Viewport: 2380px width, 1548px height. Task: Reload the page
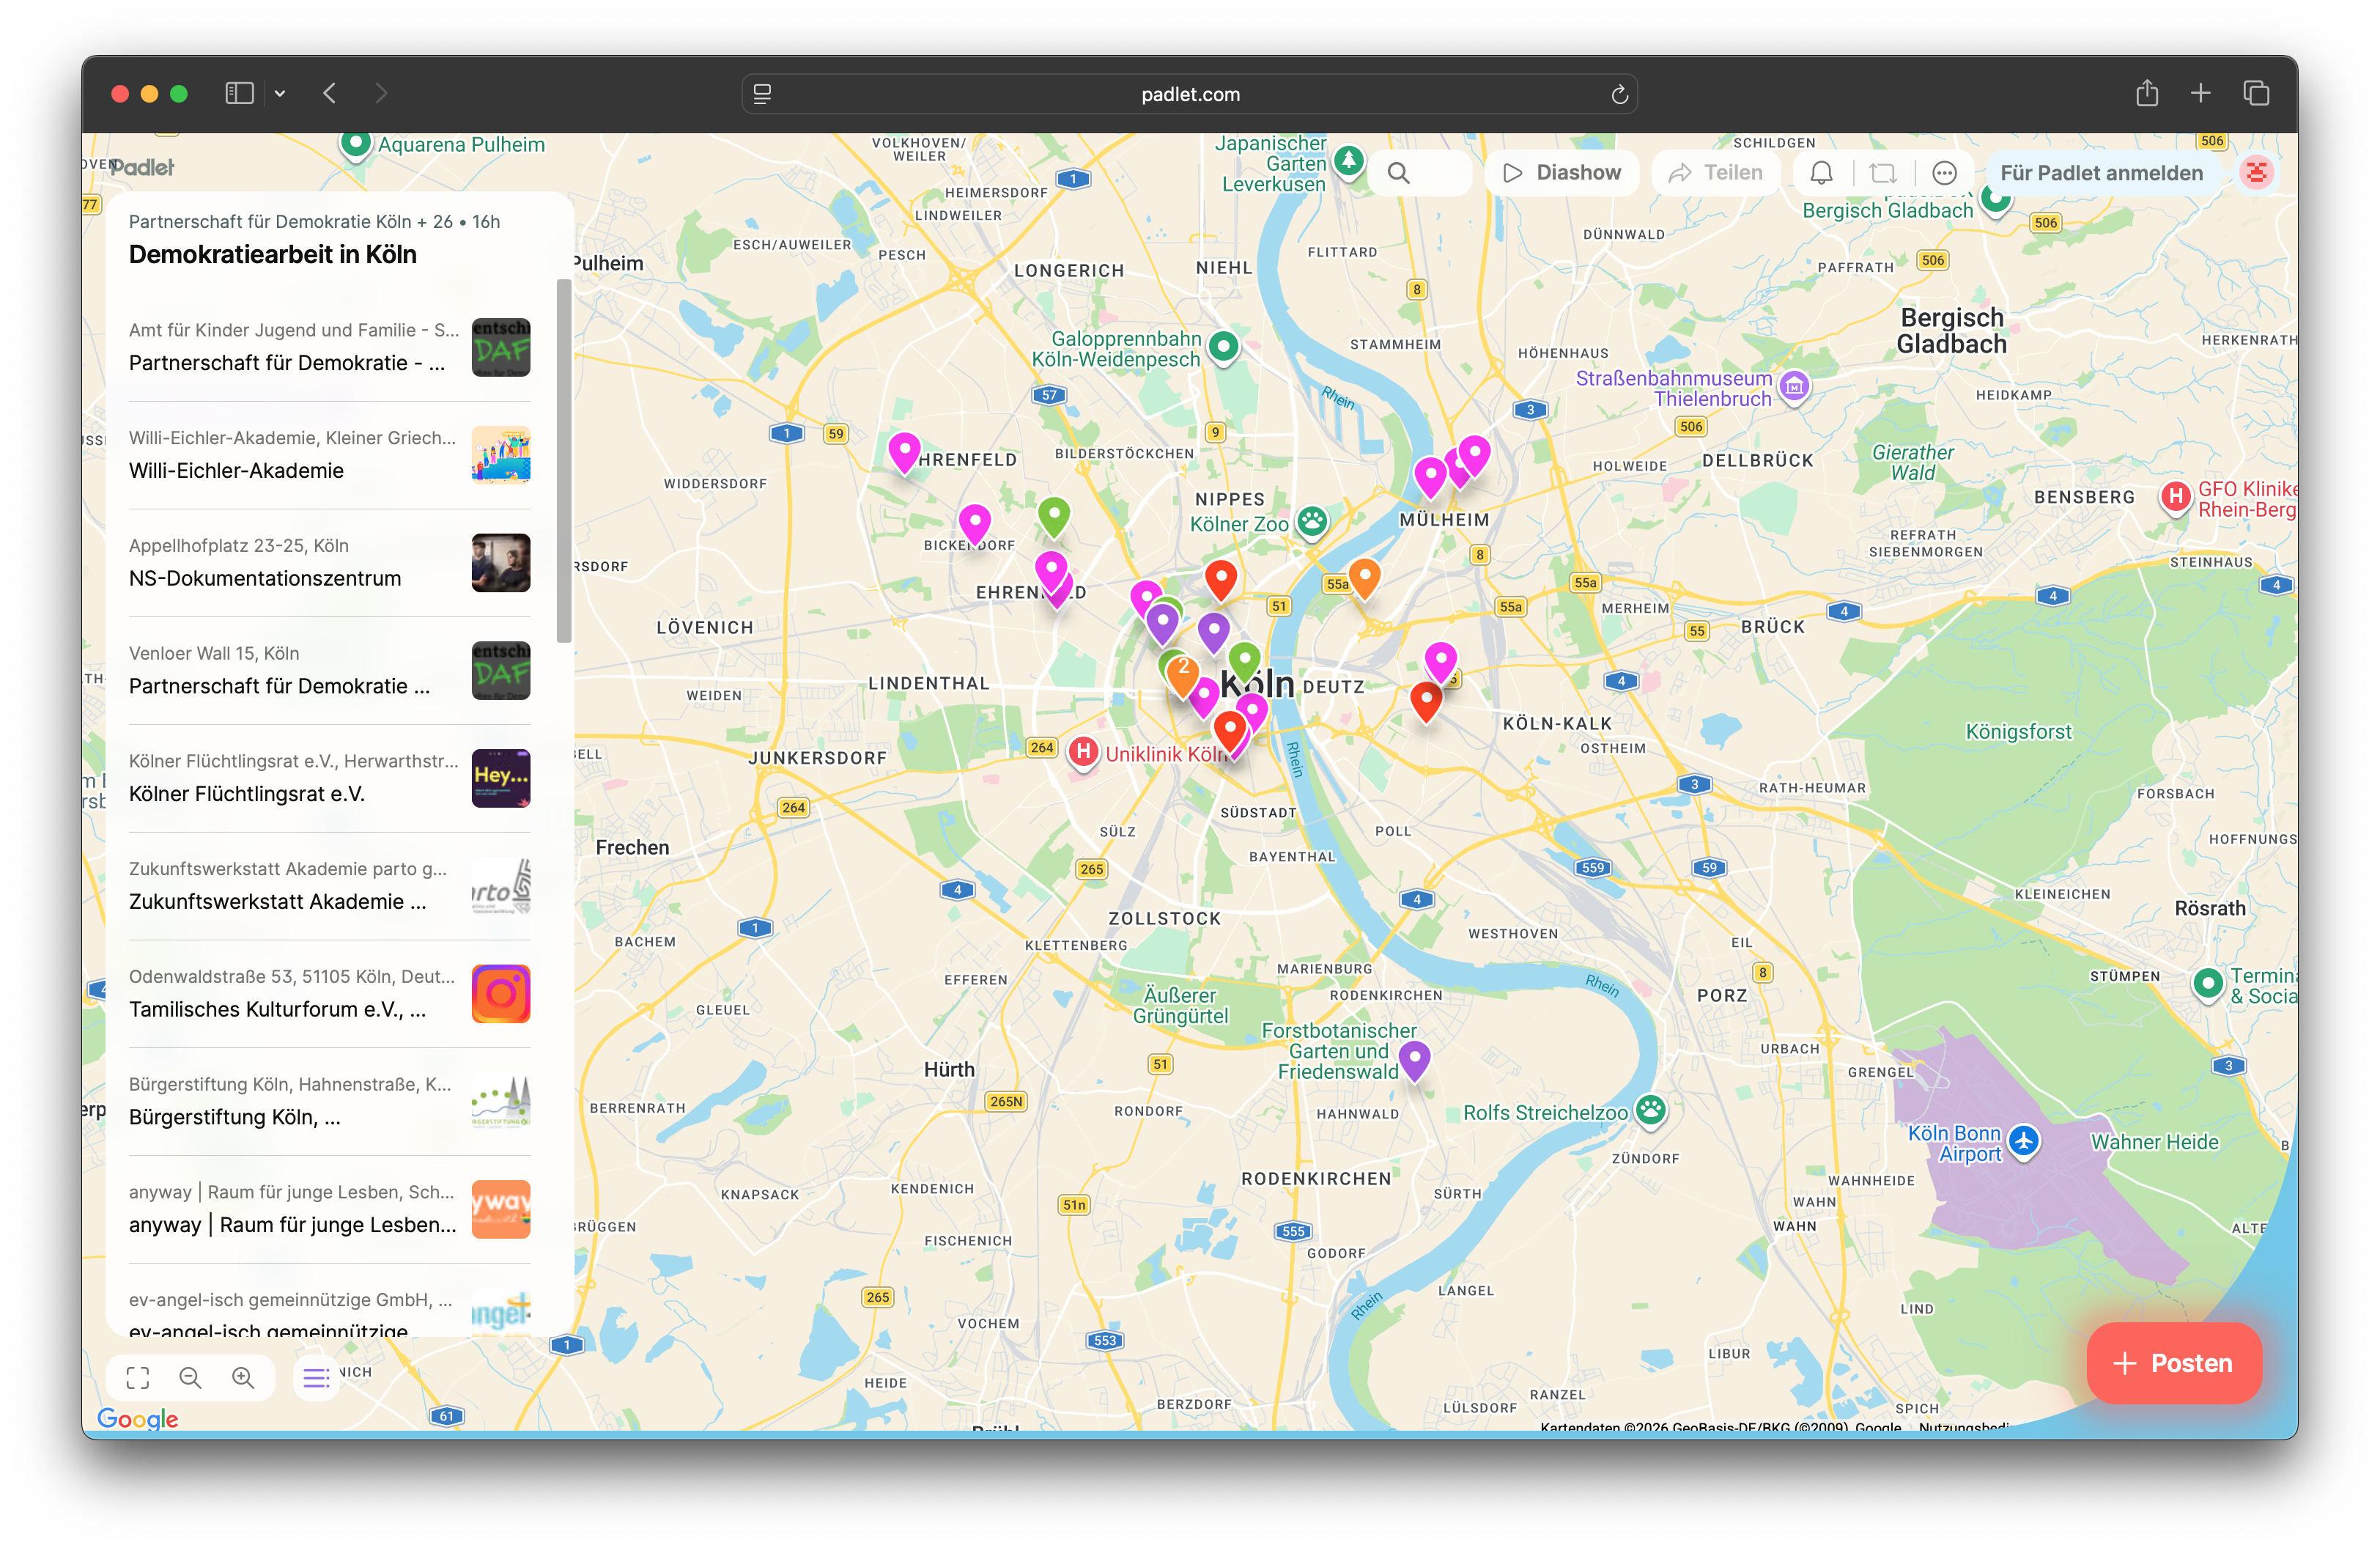tap(1619, 94)
